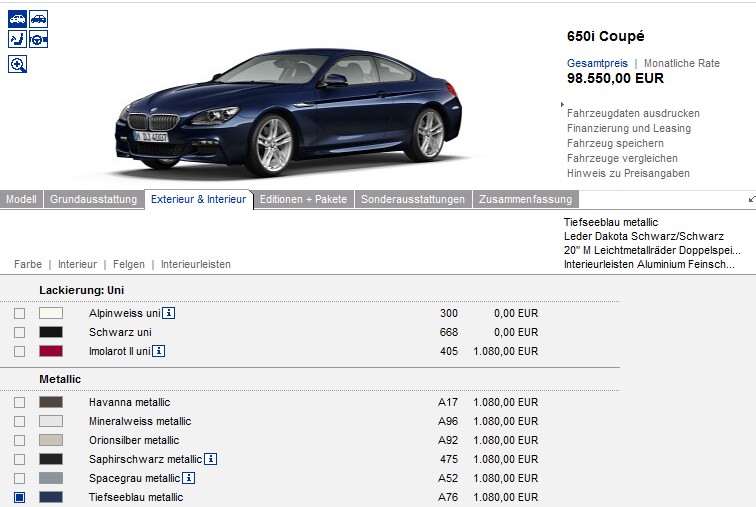Click Fahrzeuge vergleichen link
Image resolution: width=756 pixels, height=507 pixels.
[622, 158]
